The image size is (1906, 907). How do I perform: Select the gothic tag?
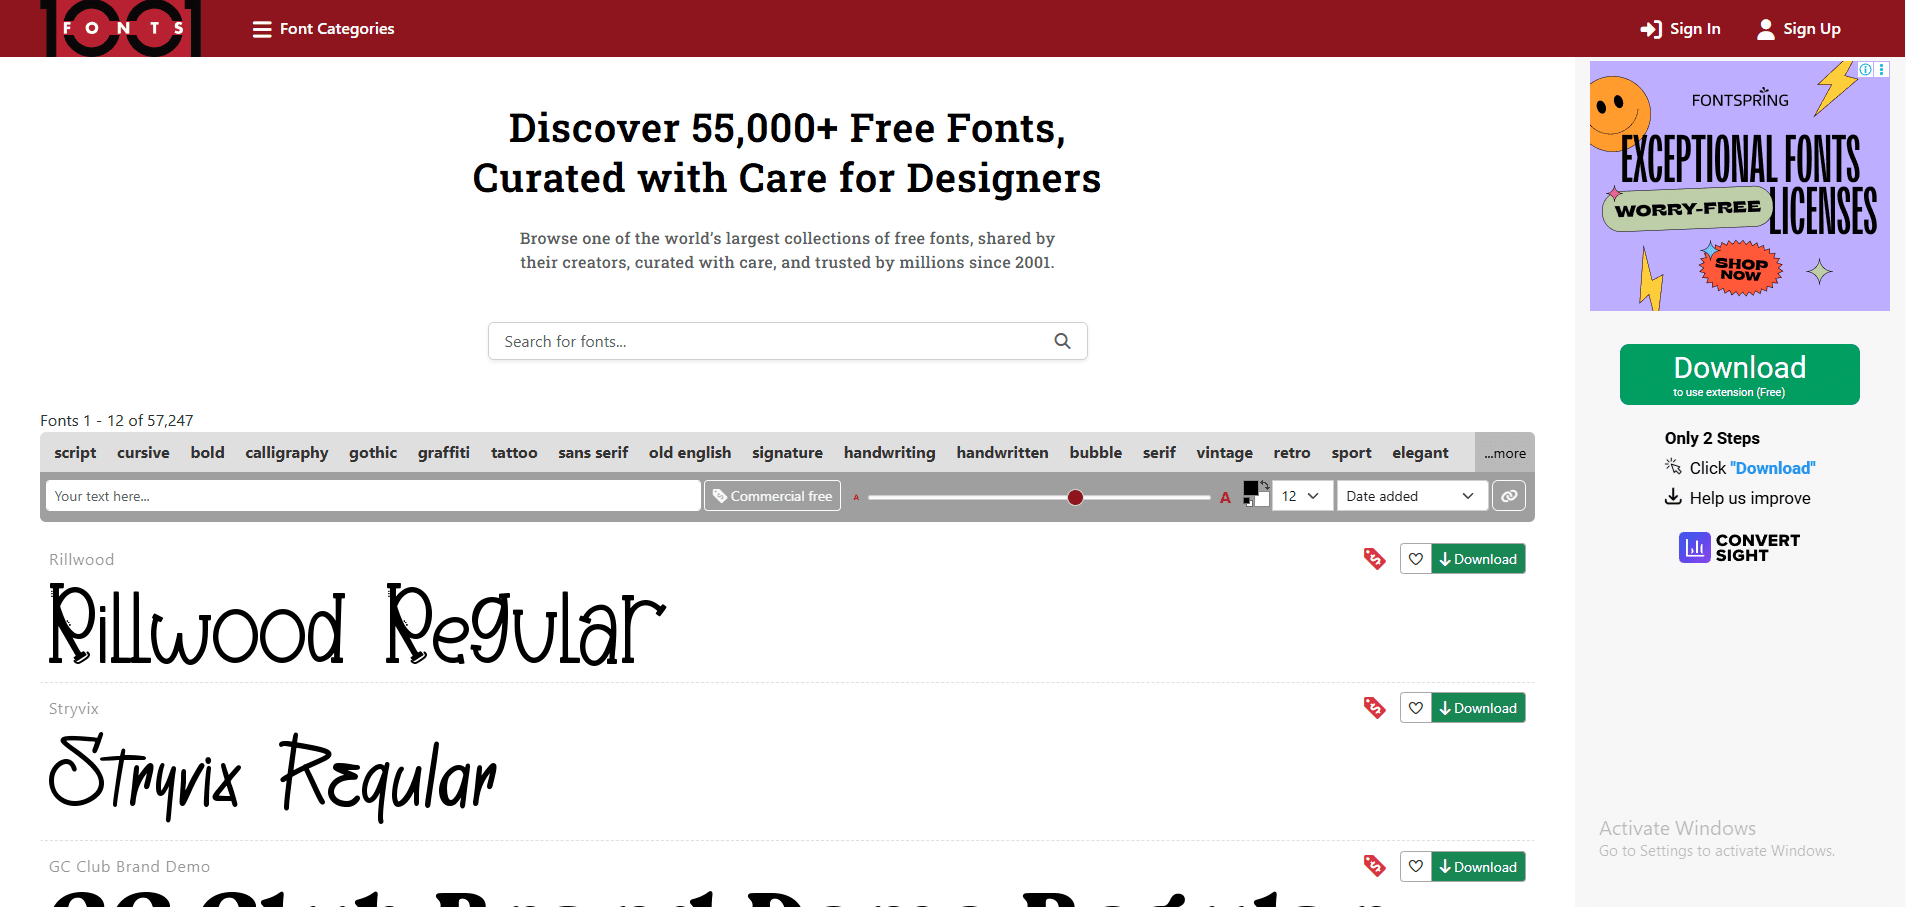point(373,452)
